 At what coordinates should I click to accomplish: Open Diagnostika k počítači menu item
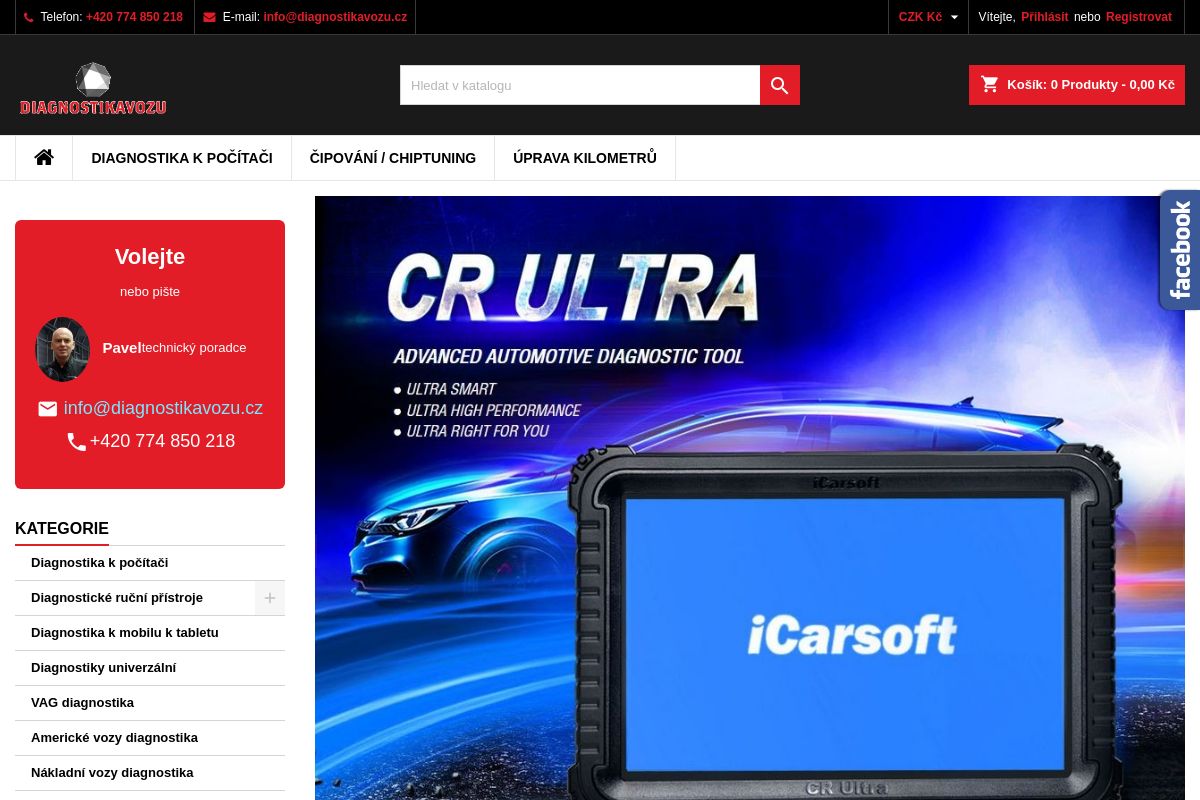pyautogui.click(x=182, y=158)
